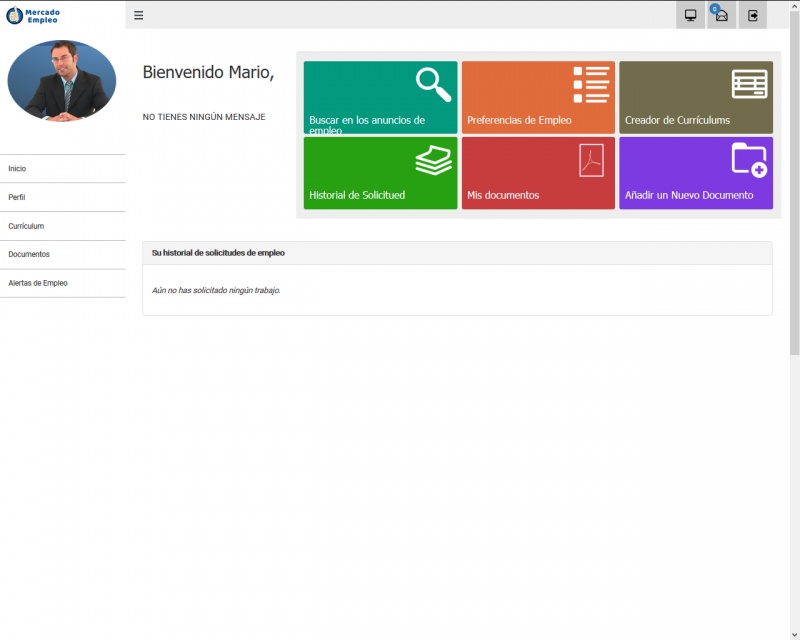Click the message count badge

(x=715, y=9)
